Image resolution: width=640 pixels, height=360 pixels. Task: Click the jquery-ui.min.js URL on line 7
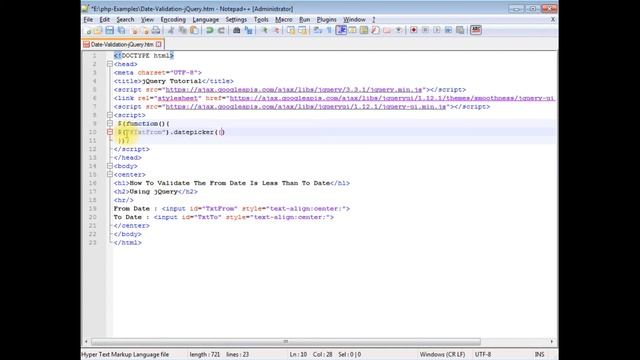point(306,107)
